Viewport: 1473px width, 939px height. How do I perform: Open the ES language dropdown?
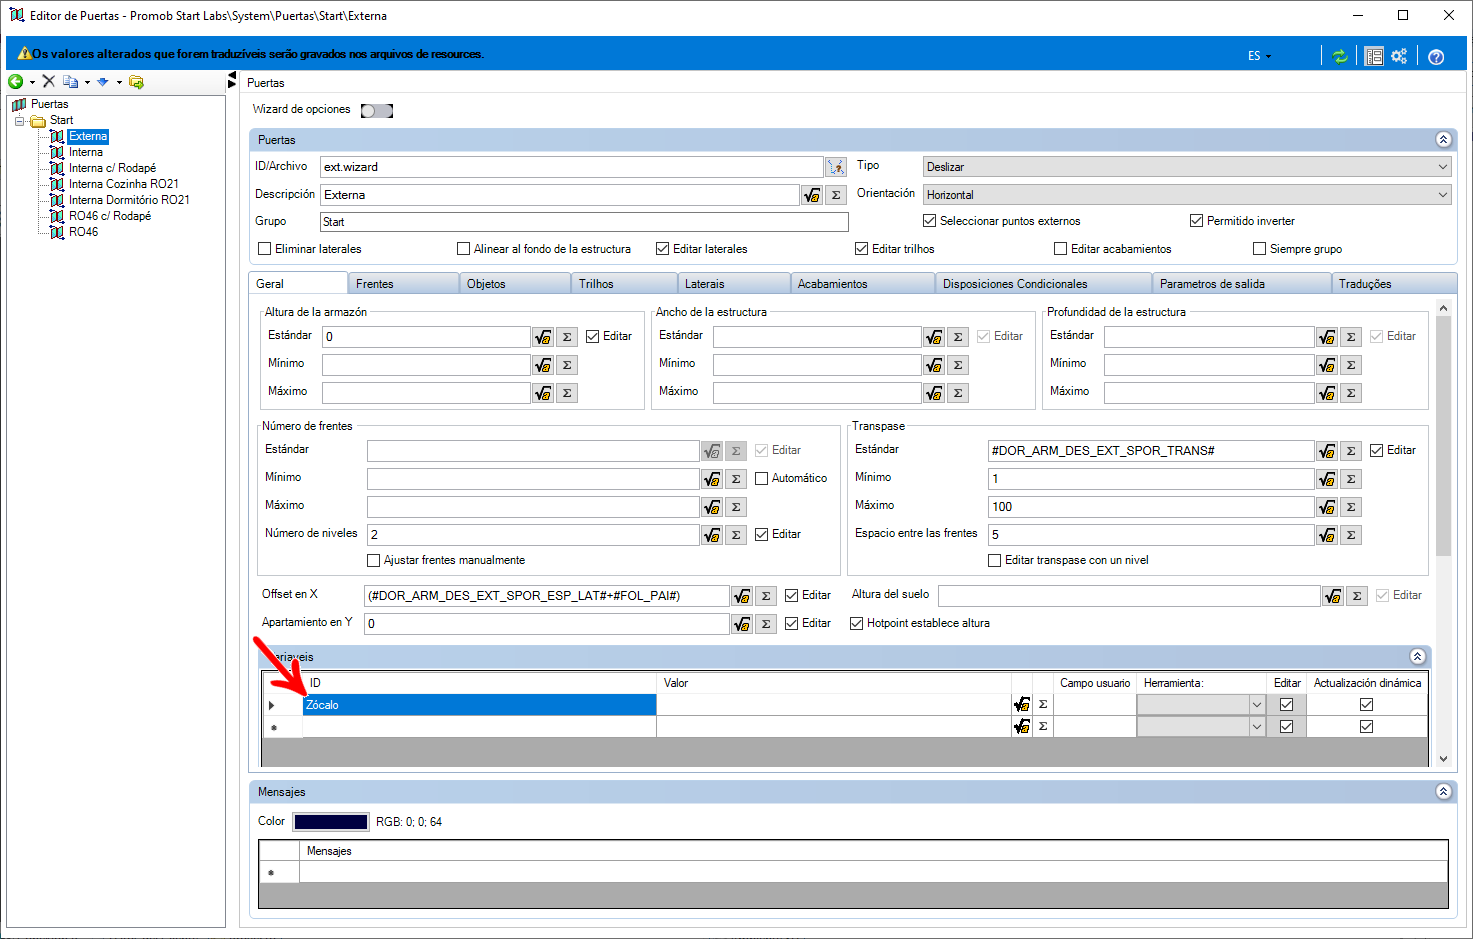1259,56
